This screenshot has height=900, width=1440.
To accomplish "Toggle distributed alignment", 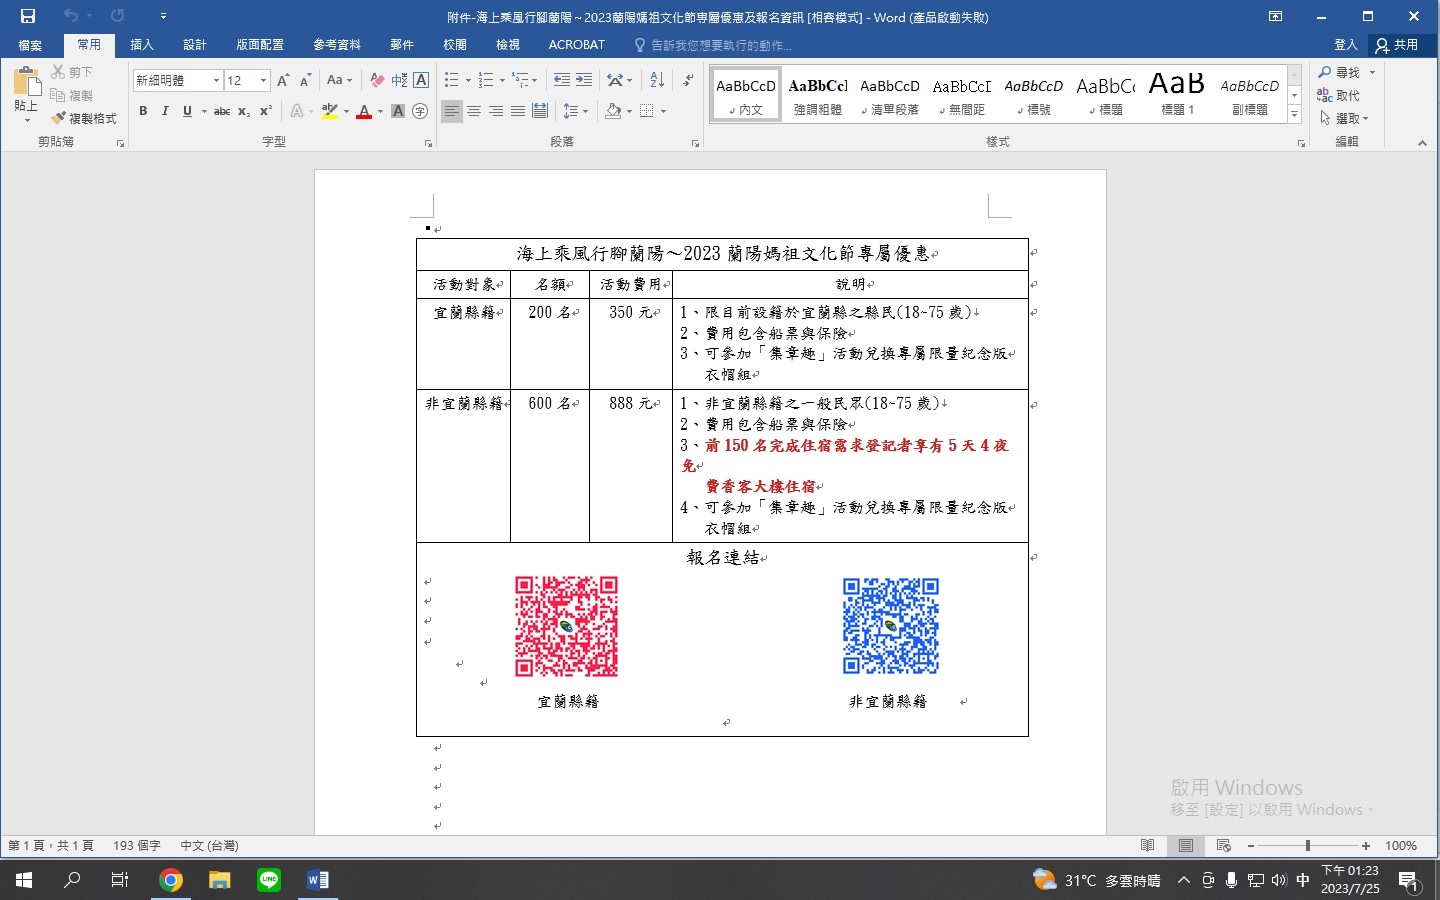I will (x=540, y=111).
